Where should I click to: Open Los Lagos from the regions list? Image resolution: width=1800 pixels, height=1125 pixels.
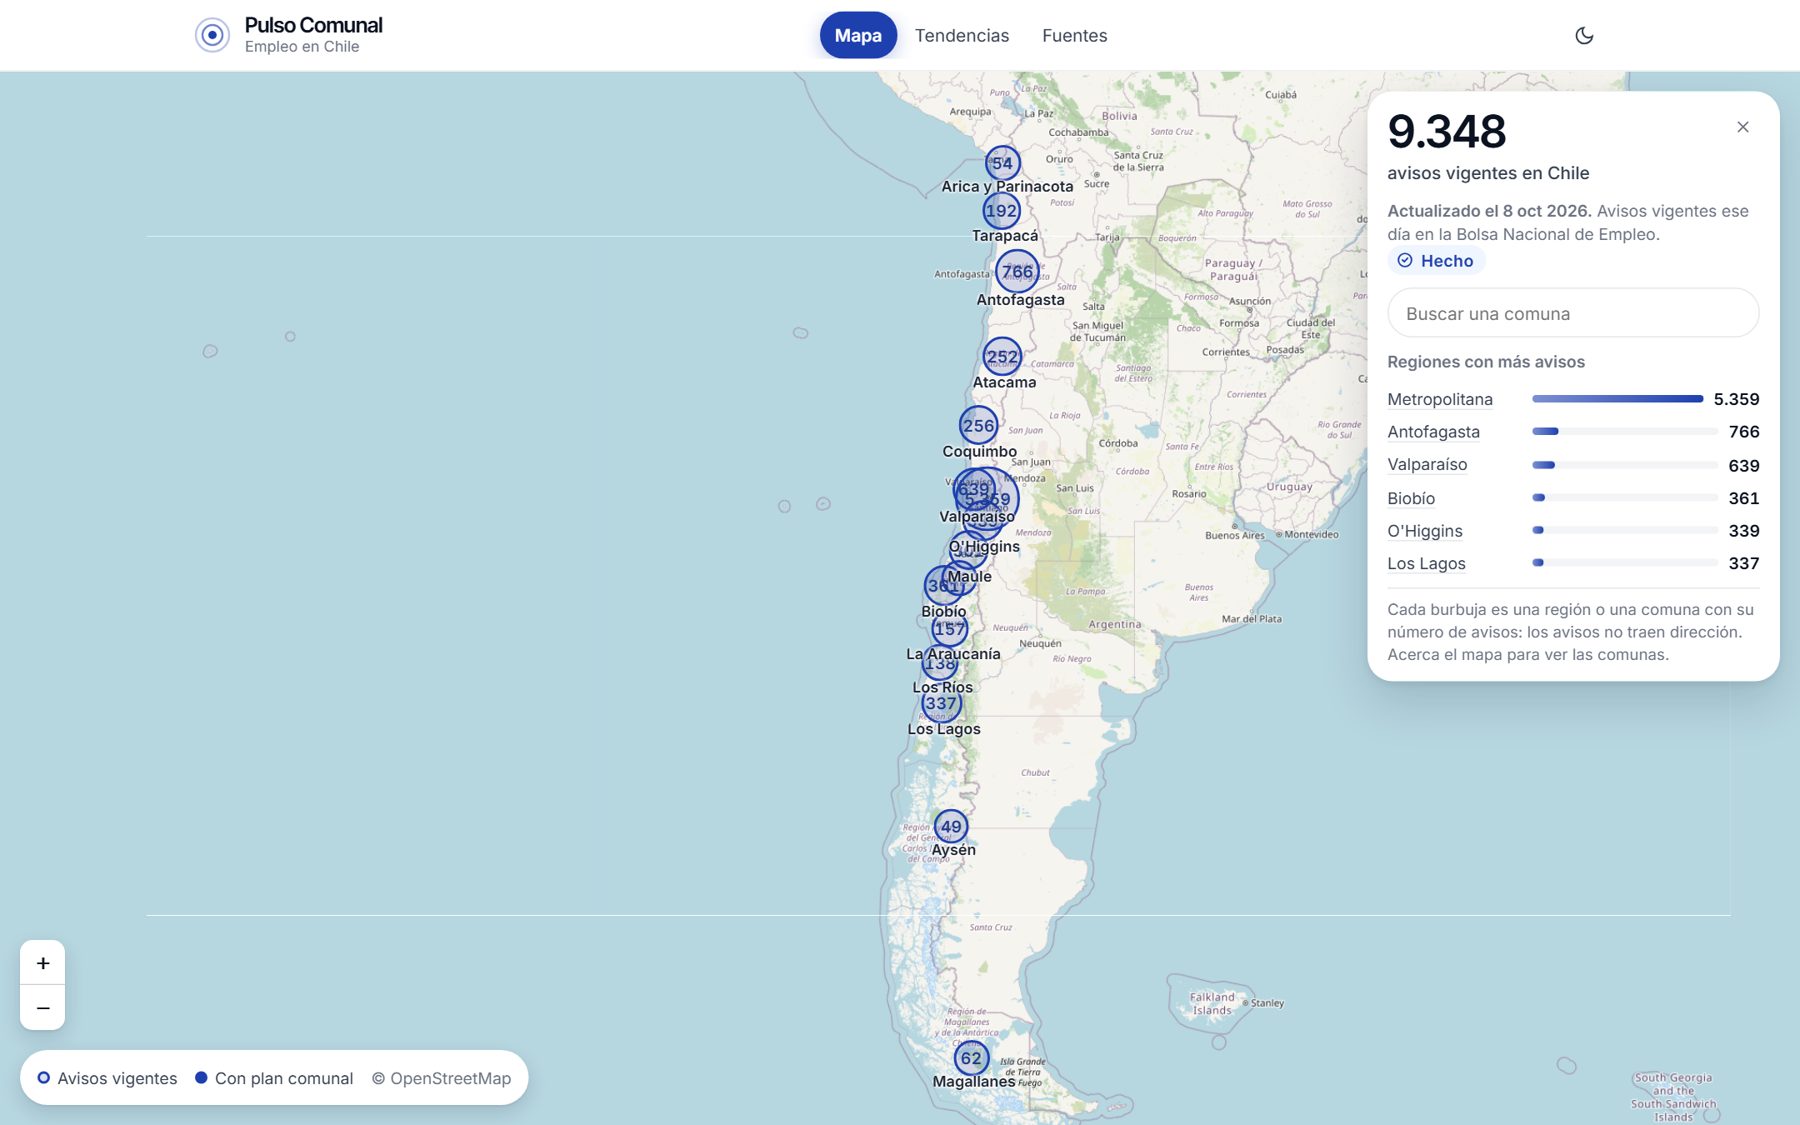point(1426,563)
